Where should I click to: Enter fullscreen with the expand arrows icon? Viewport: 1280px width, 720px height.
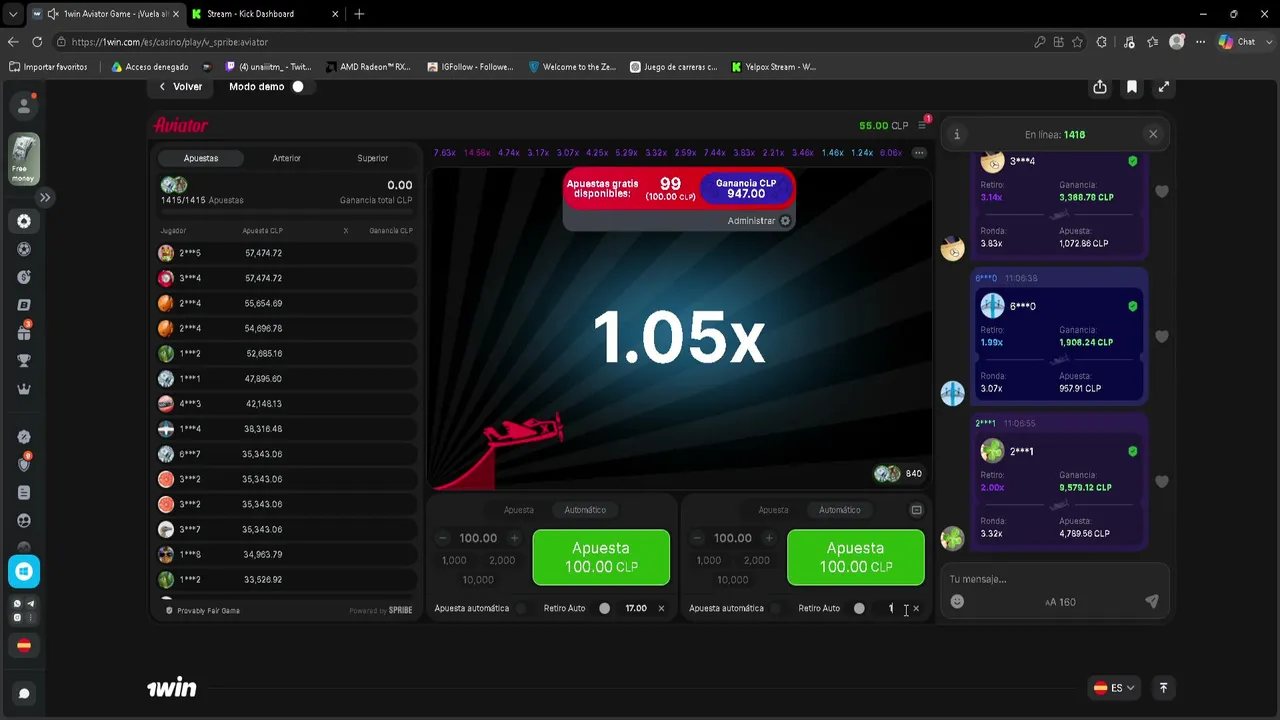(1164, 87)
